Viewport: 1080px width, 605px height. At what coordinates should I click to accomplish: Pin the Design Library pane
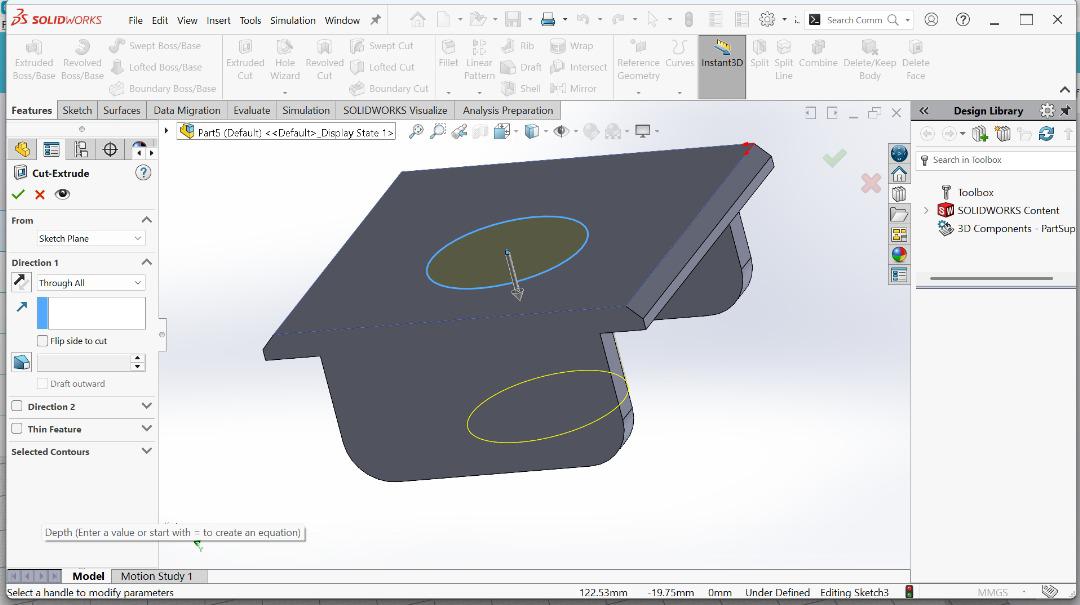click(1065, 110)
